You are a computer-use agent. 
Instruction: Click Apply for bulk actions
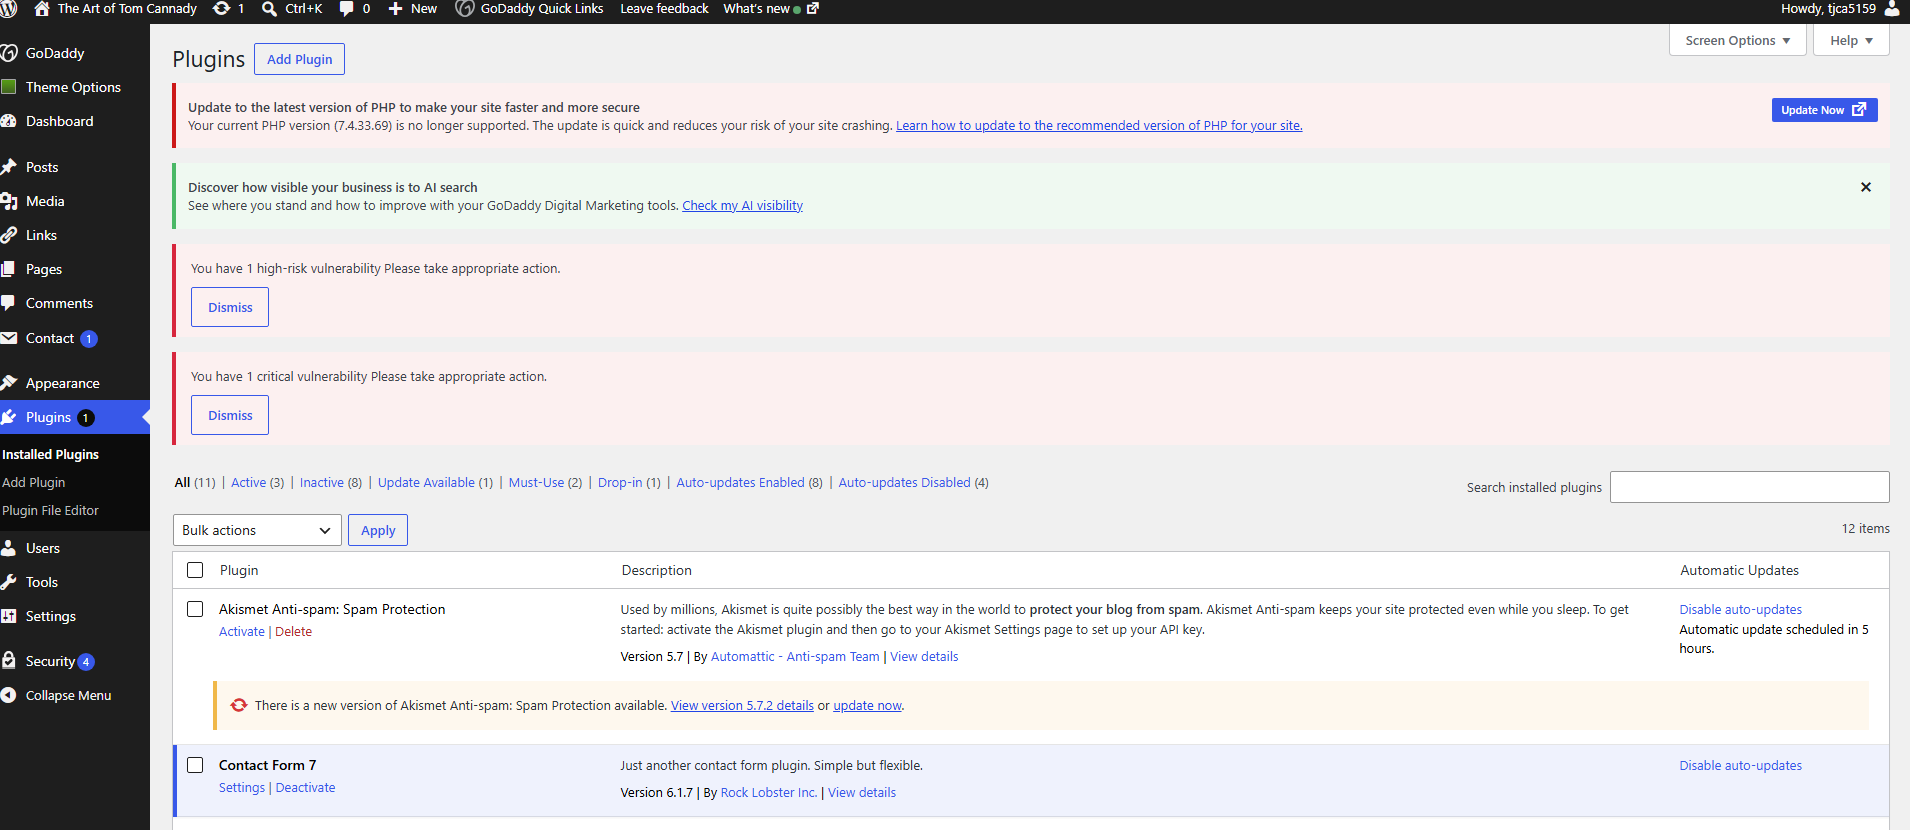tap(378, 530)
